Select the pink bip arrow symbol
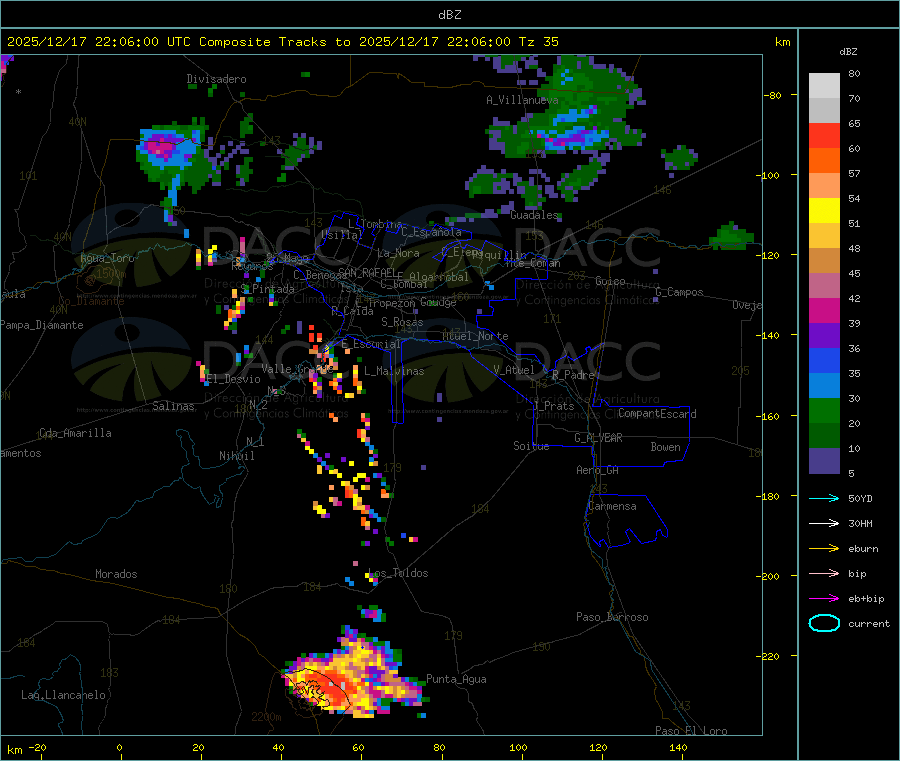The height and width of the screenshot is (761, 900). [x=824, y=573]
